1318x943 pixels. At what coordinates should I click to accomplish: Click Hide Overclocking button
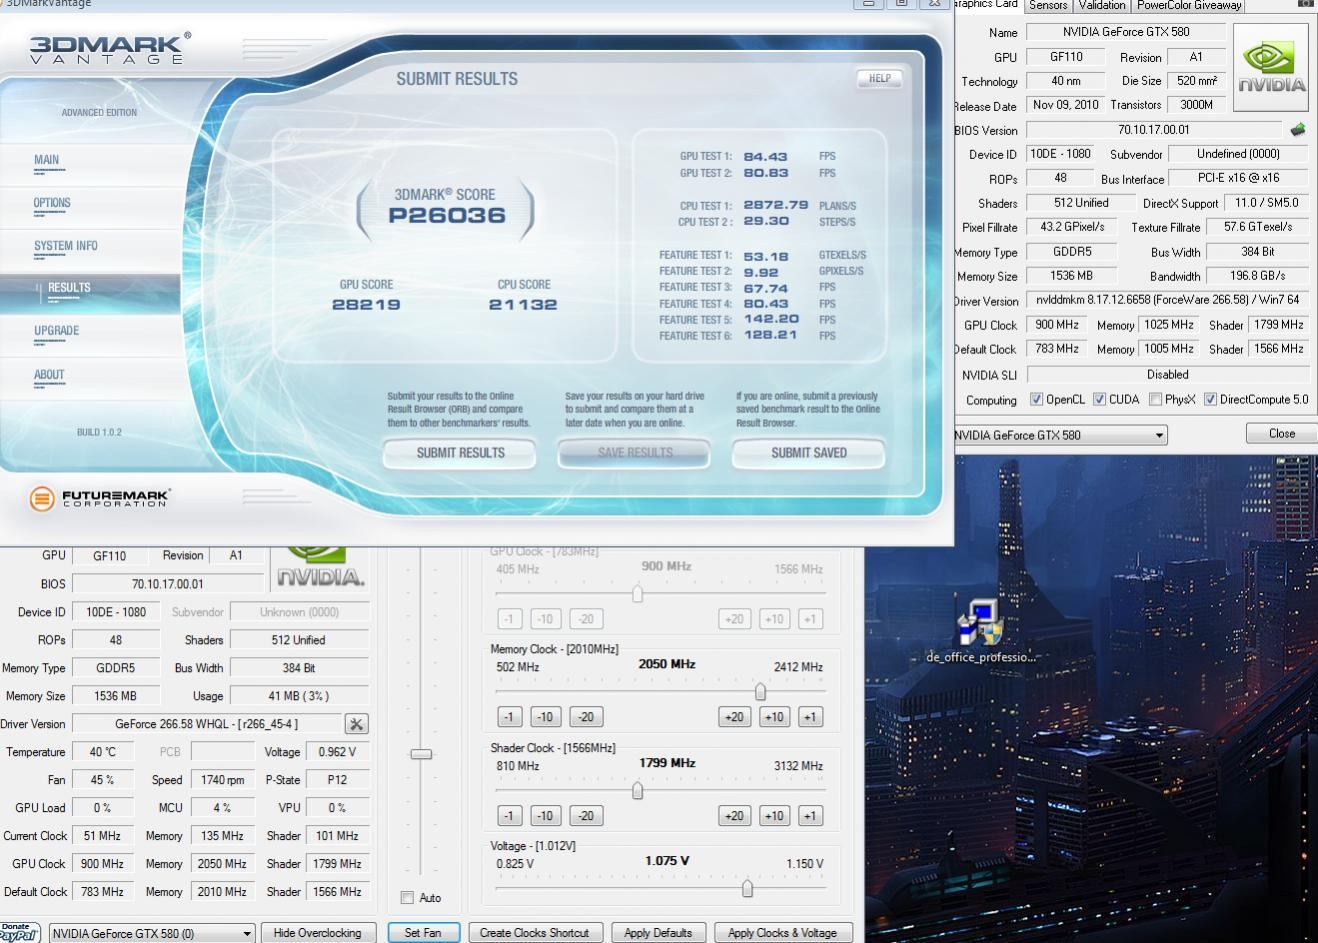pos(318,933)
